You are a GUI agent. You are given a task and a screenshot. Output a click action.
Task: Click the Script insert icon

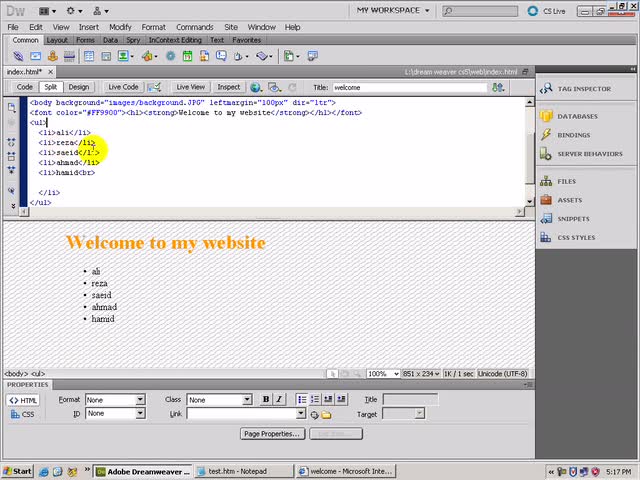coord(264,56)
